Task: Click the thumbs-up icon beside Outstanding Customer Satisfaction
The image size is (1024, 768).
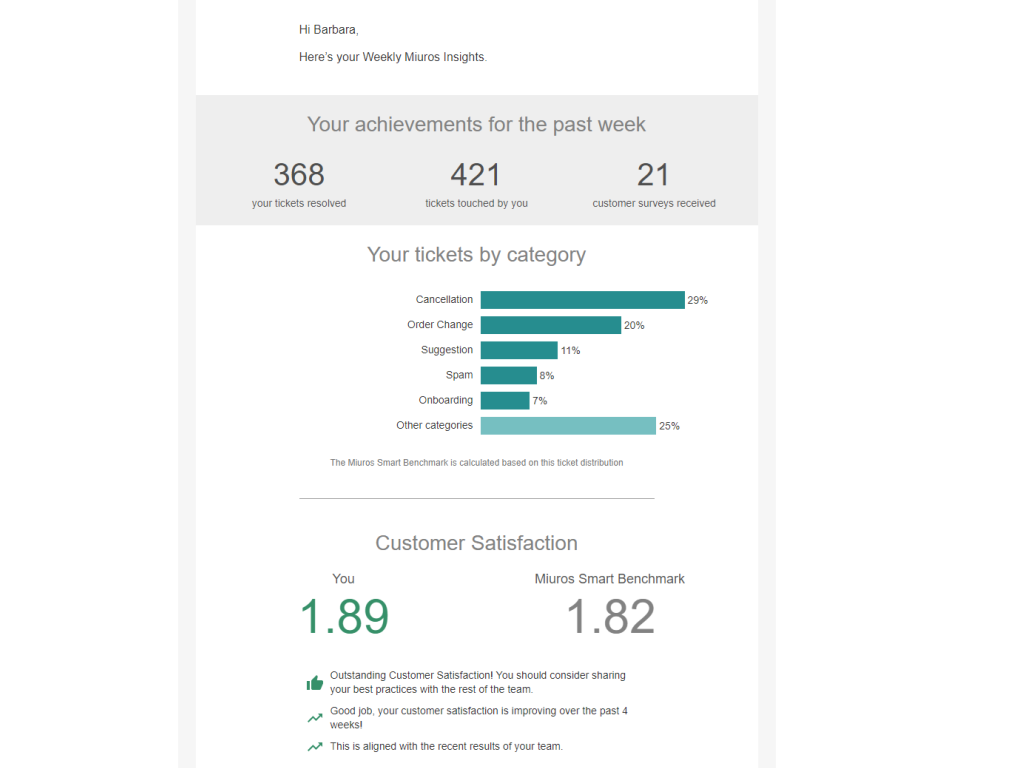Action: 315,683
